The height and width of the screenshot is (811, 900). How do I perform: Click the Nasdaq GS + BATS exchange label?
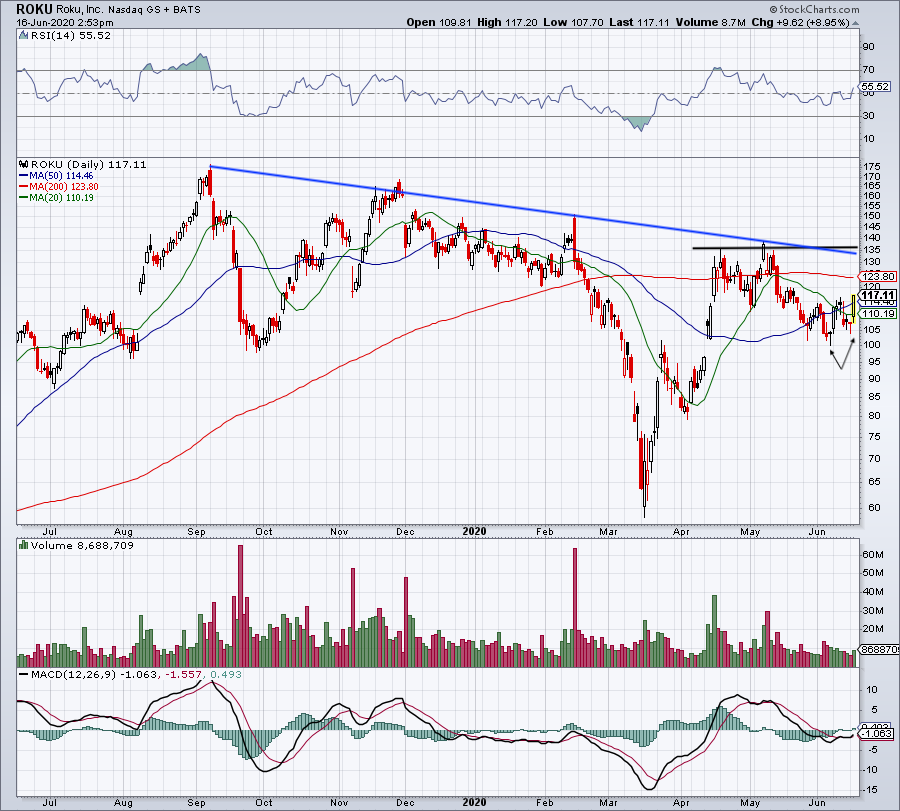click(153, 10)
